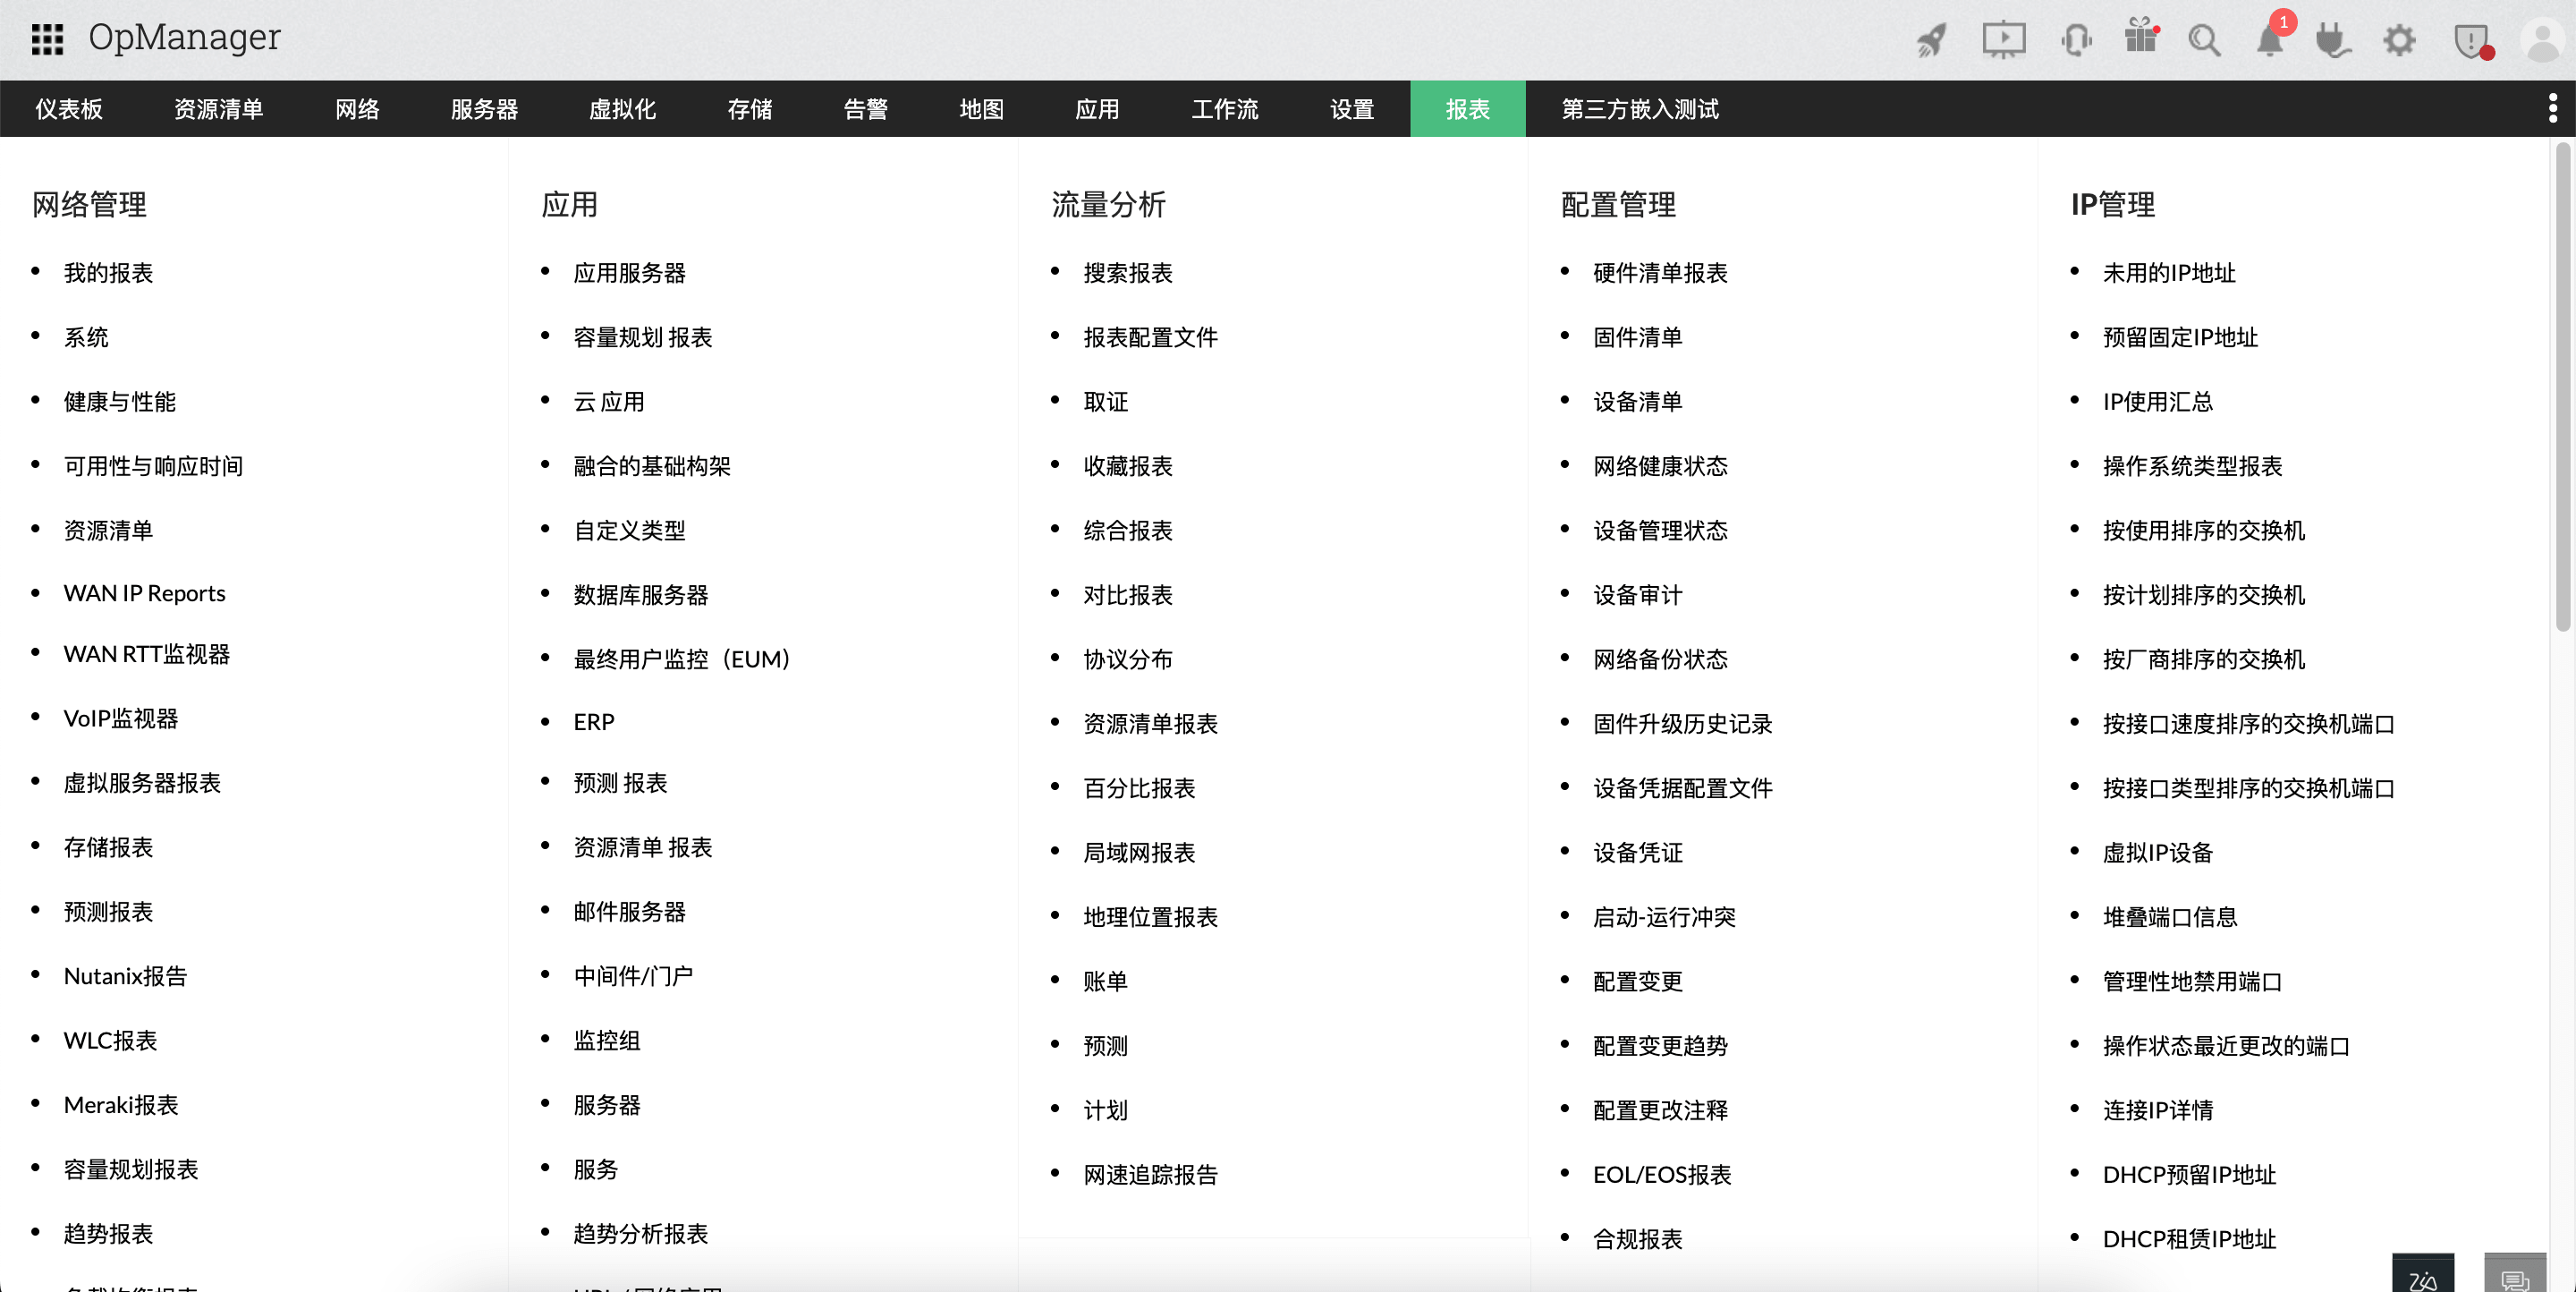Open the global search magnifier
The width and height of the screenshot is (2576, 1292).
point(2206,40)
